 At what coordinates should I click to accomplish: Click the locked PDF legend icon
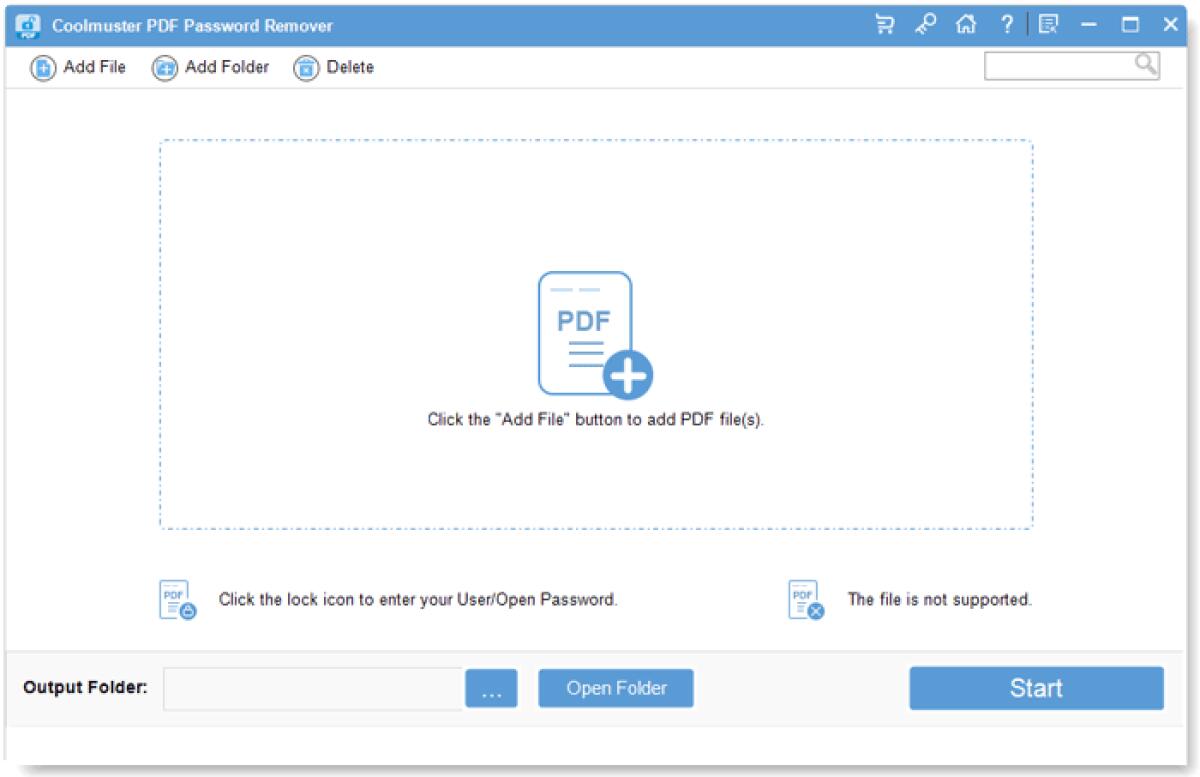[x=175, y=599]
